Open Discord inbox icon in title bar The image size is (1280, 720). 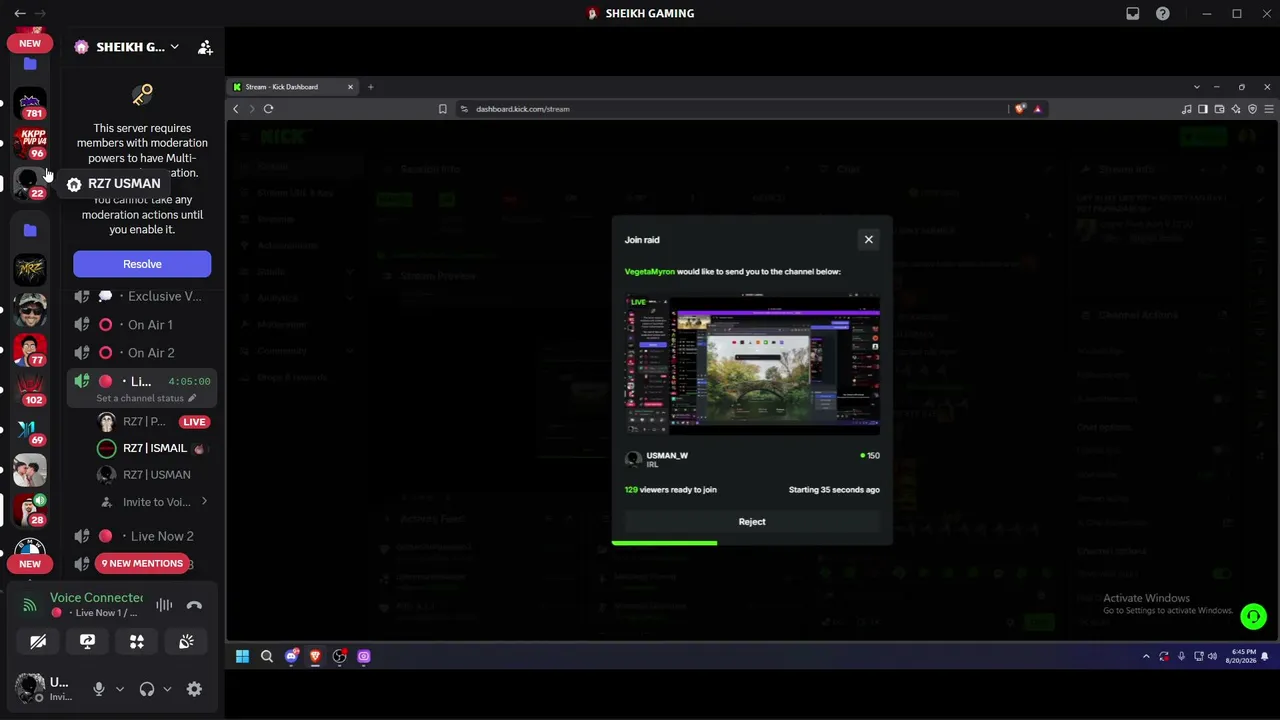tap(1133, 13)
